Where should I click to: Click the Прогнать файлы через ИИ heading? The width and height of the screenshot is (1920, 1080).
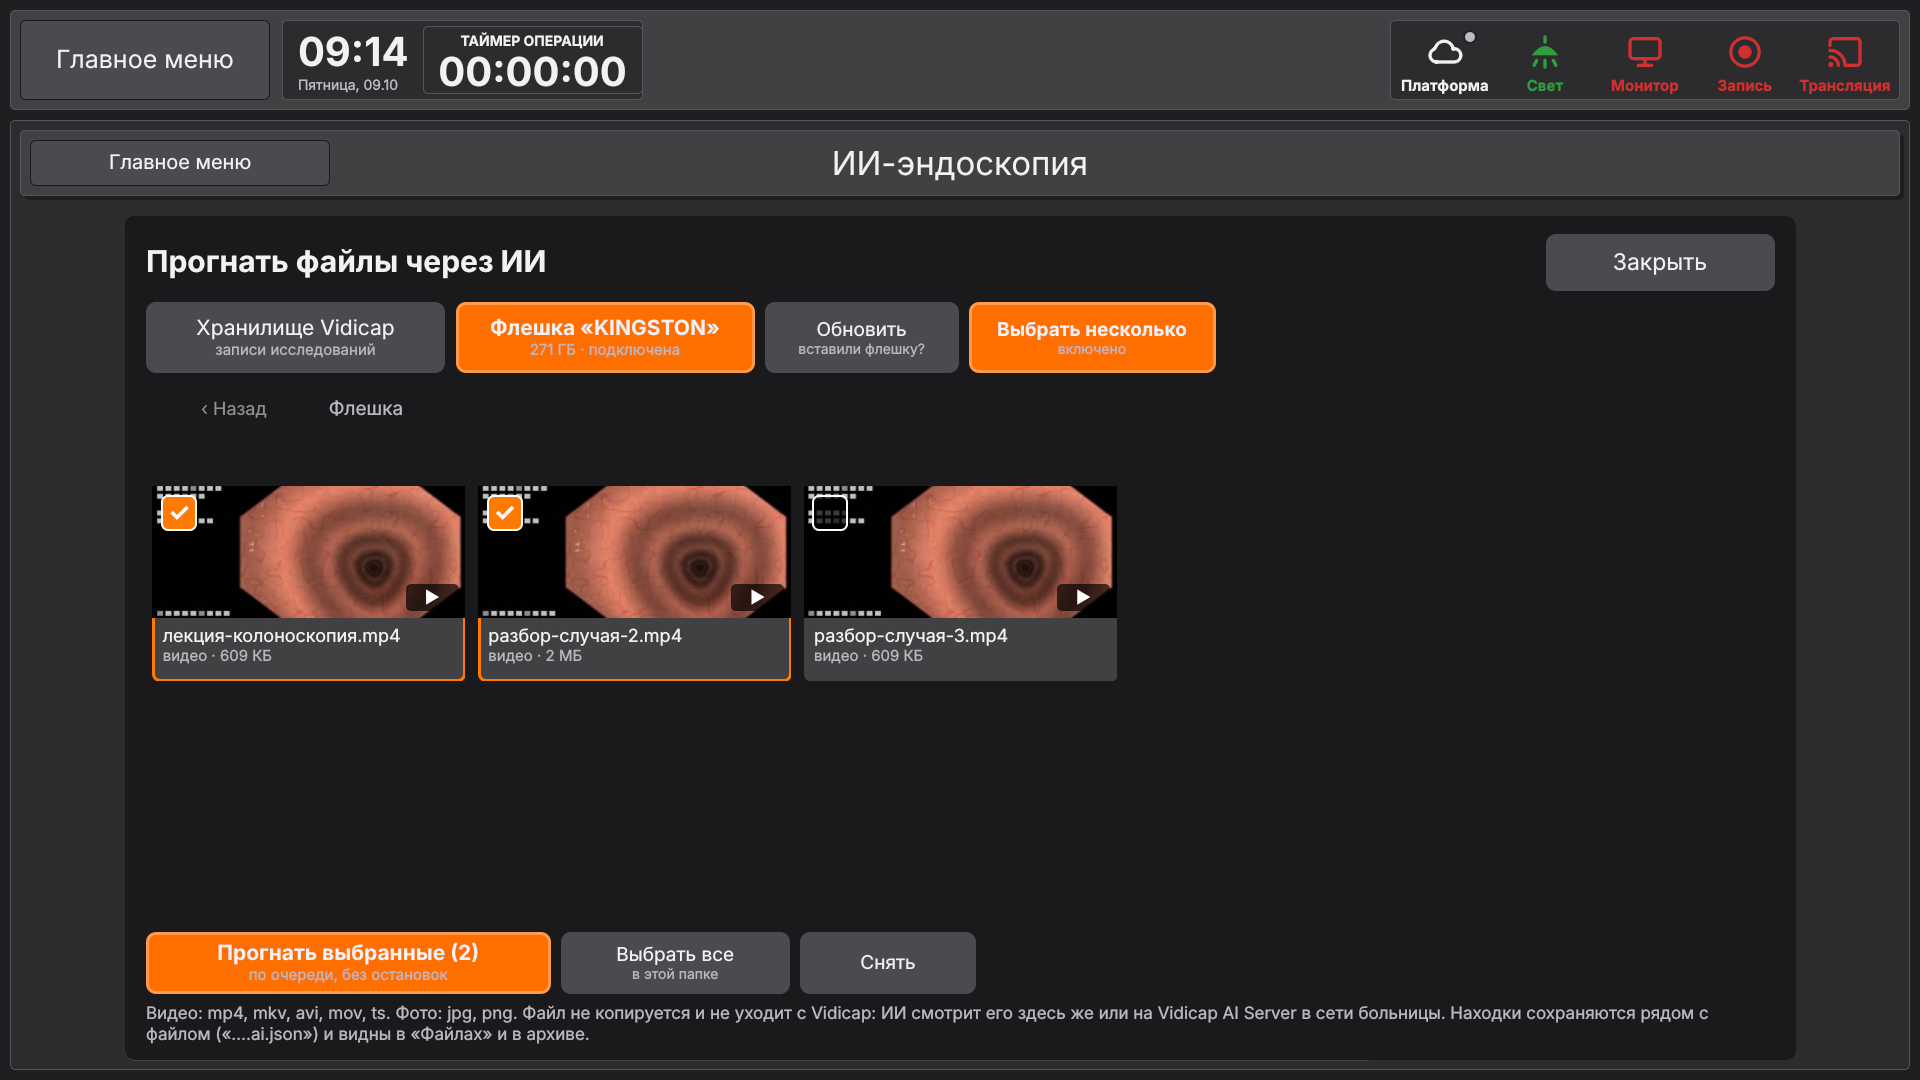(346, 262)
